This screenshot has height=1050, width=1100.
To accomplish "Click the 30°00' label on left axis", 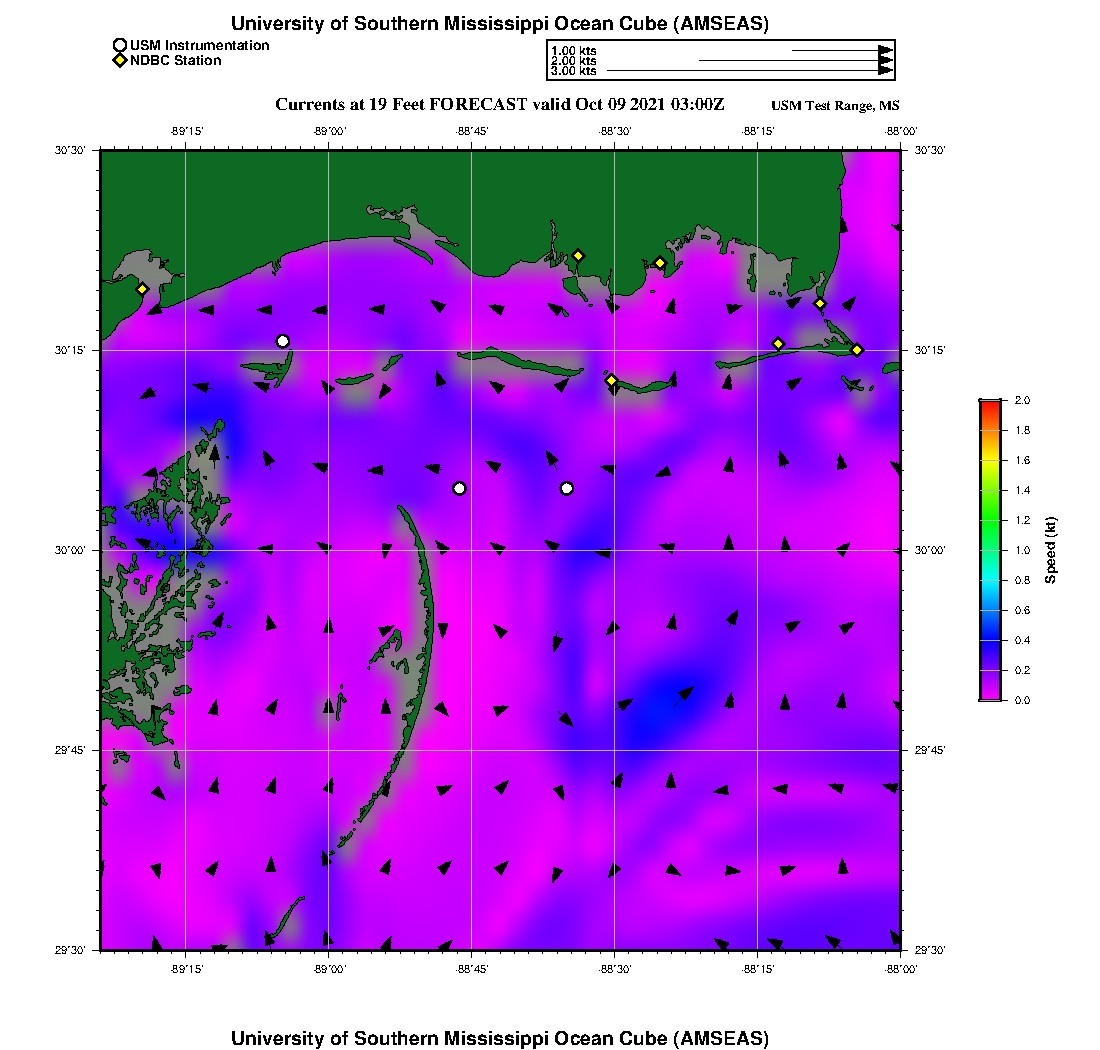I will (x=72, y=550).
